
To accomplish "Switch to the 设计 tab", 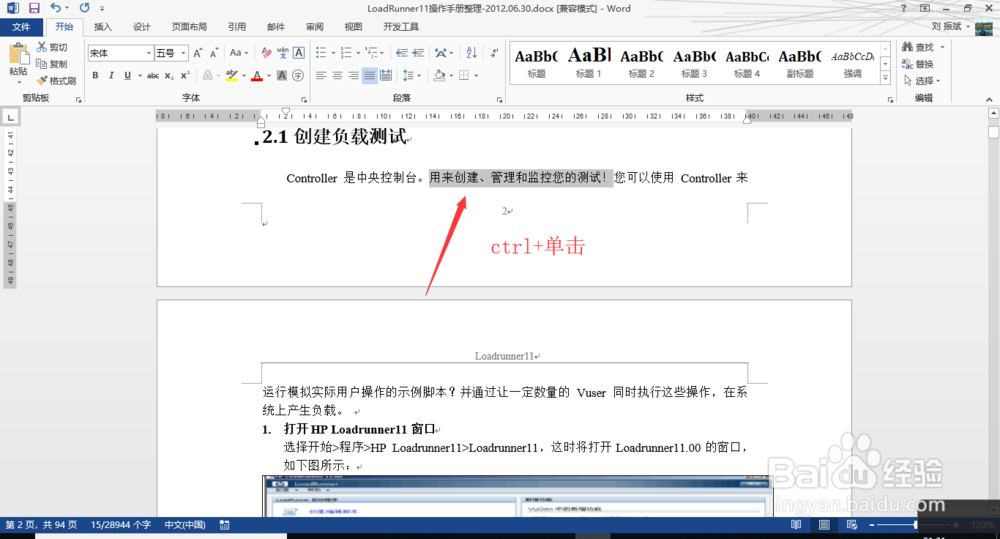I will 141,27.
